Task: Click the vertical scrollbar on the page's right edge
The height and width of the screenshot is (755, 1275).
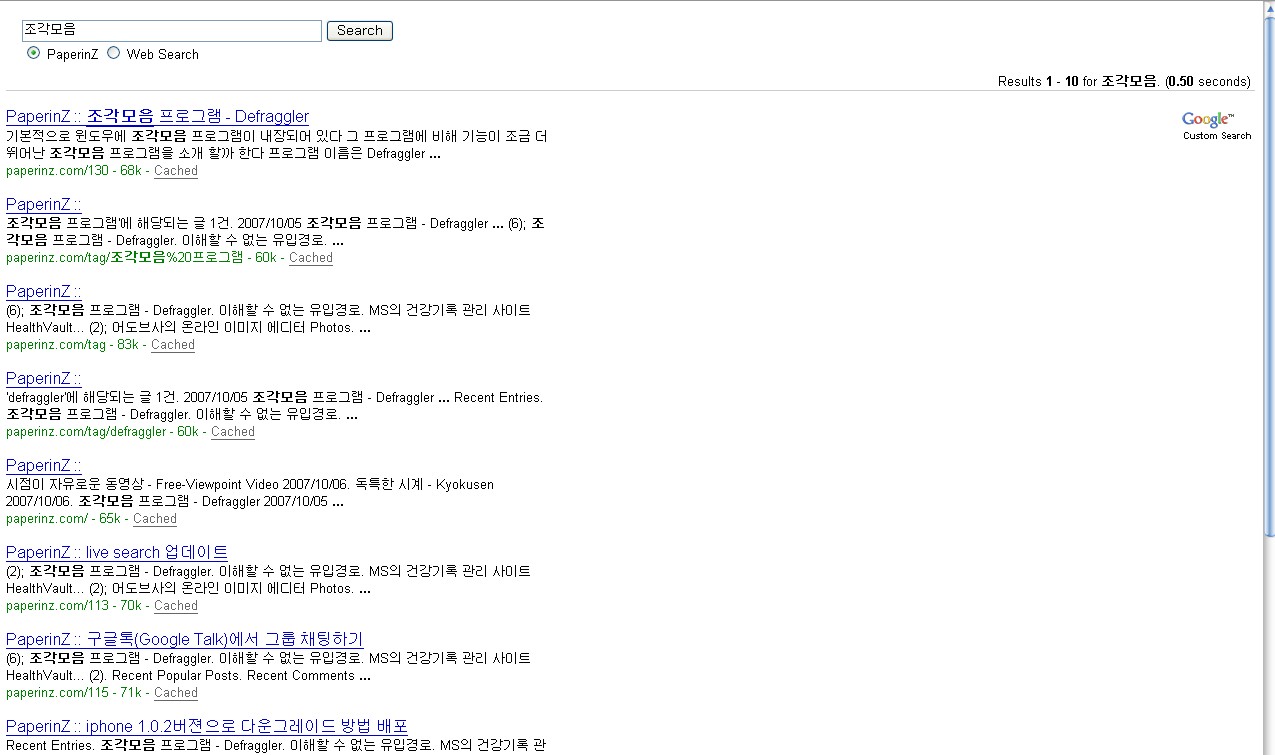Action: pos(1268,378)
